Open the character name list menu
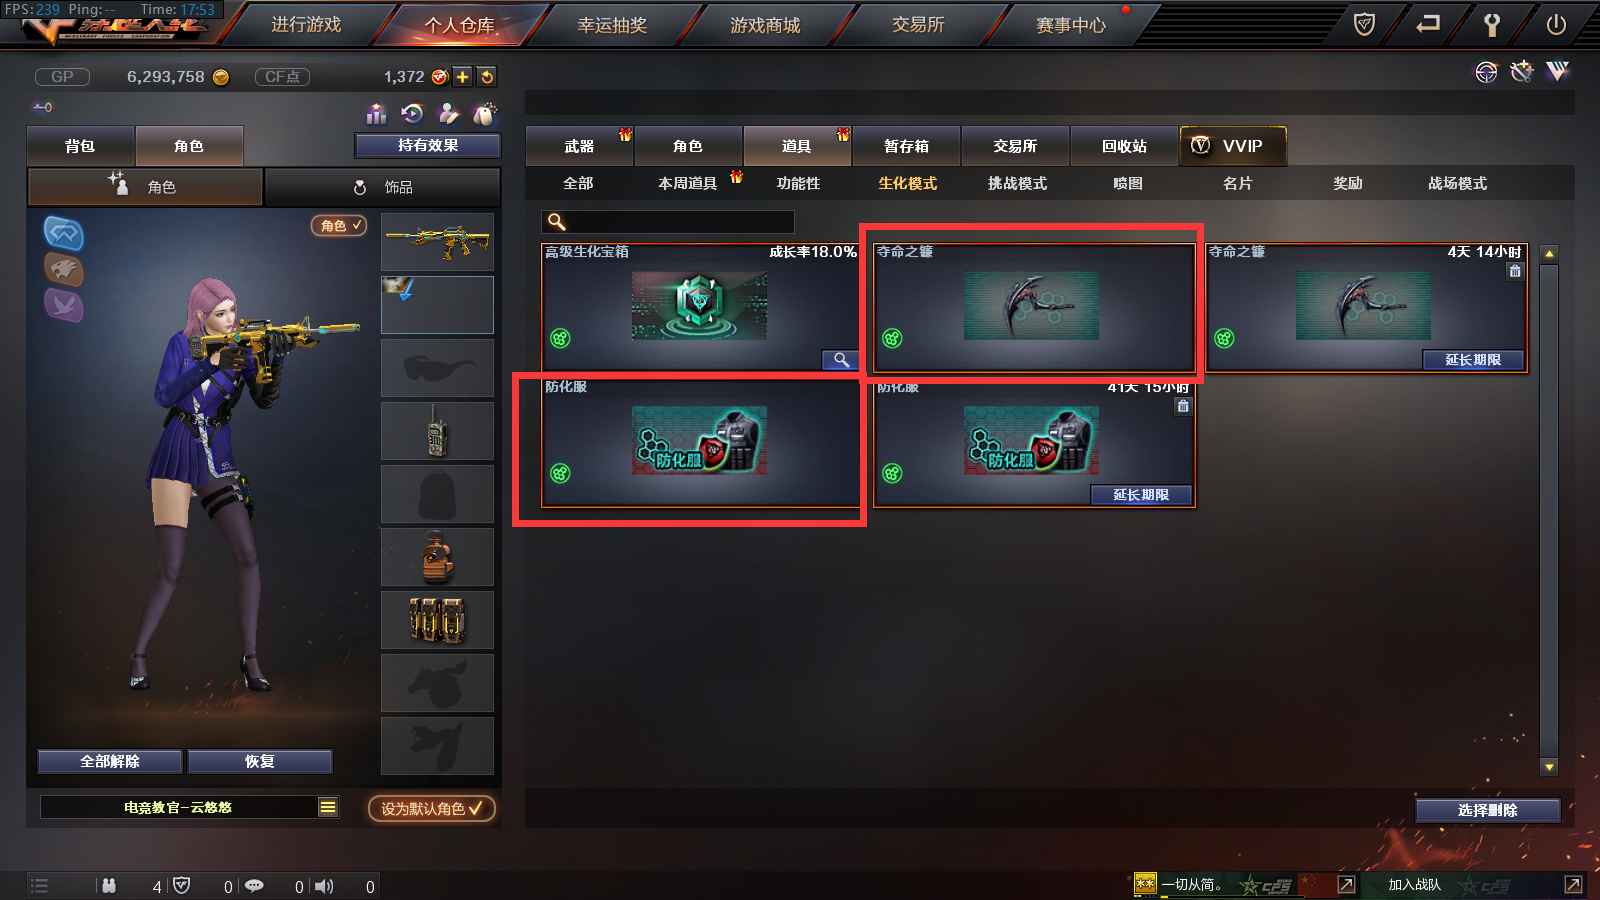Image resolution: width=1600 pixels, height=900 pixels. [328, 807]
